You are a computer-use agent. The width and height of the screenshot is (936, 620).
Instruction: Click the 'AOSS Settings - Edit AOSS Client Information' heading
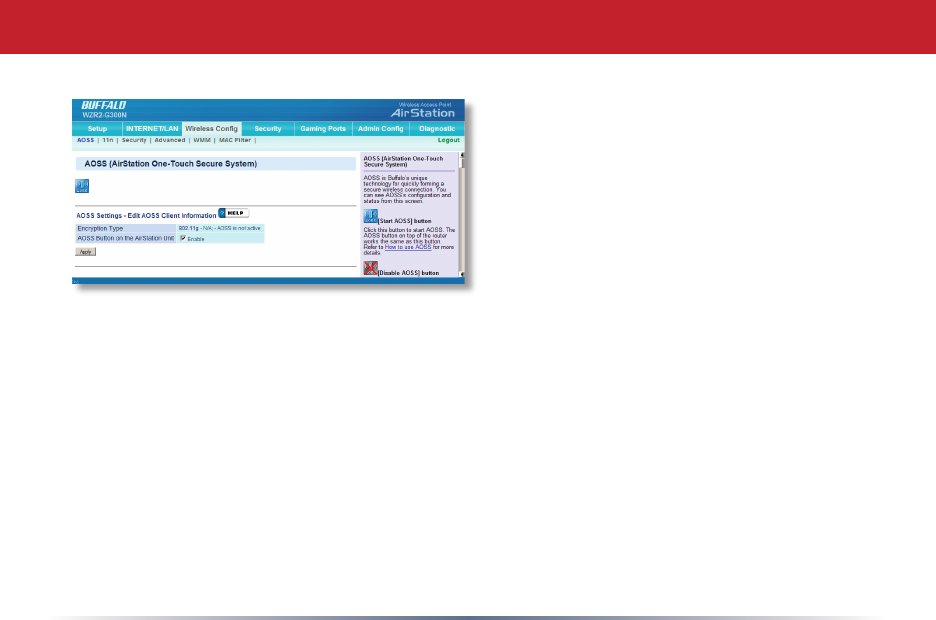click(x=146, y=215)
